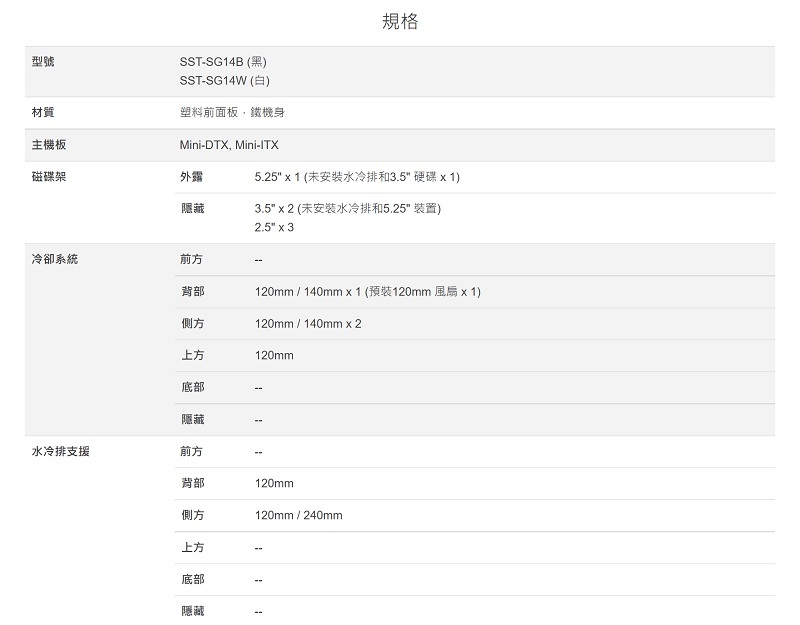Click the 型號 row label

pos(43,62)
